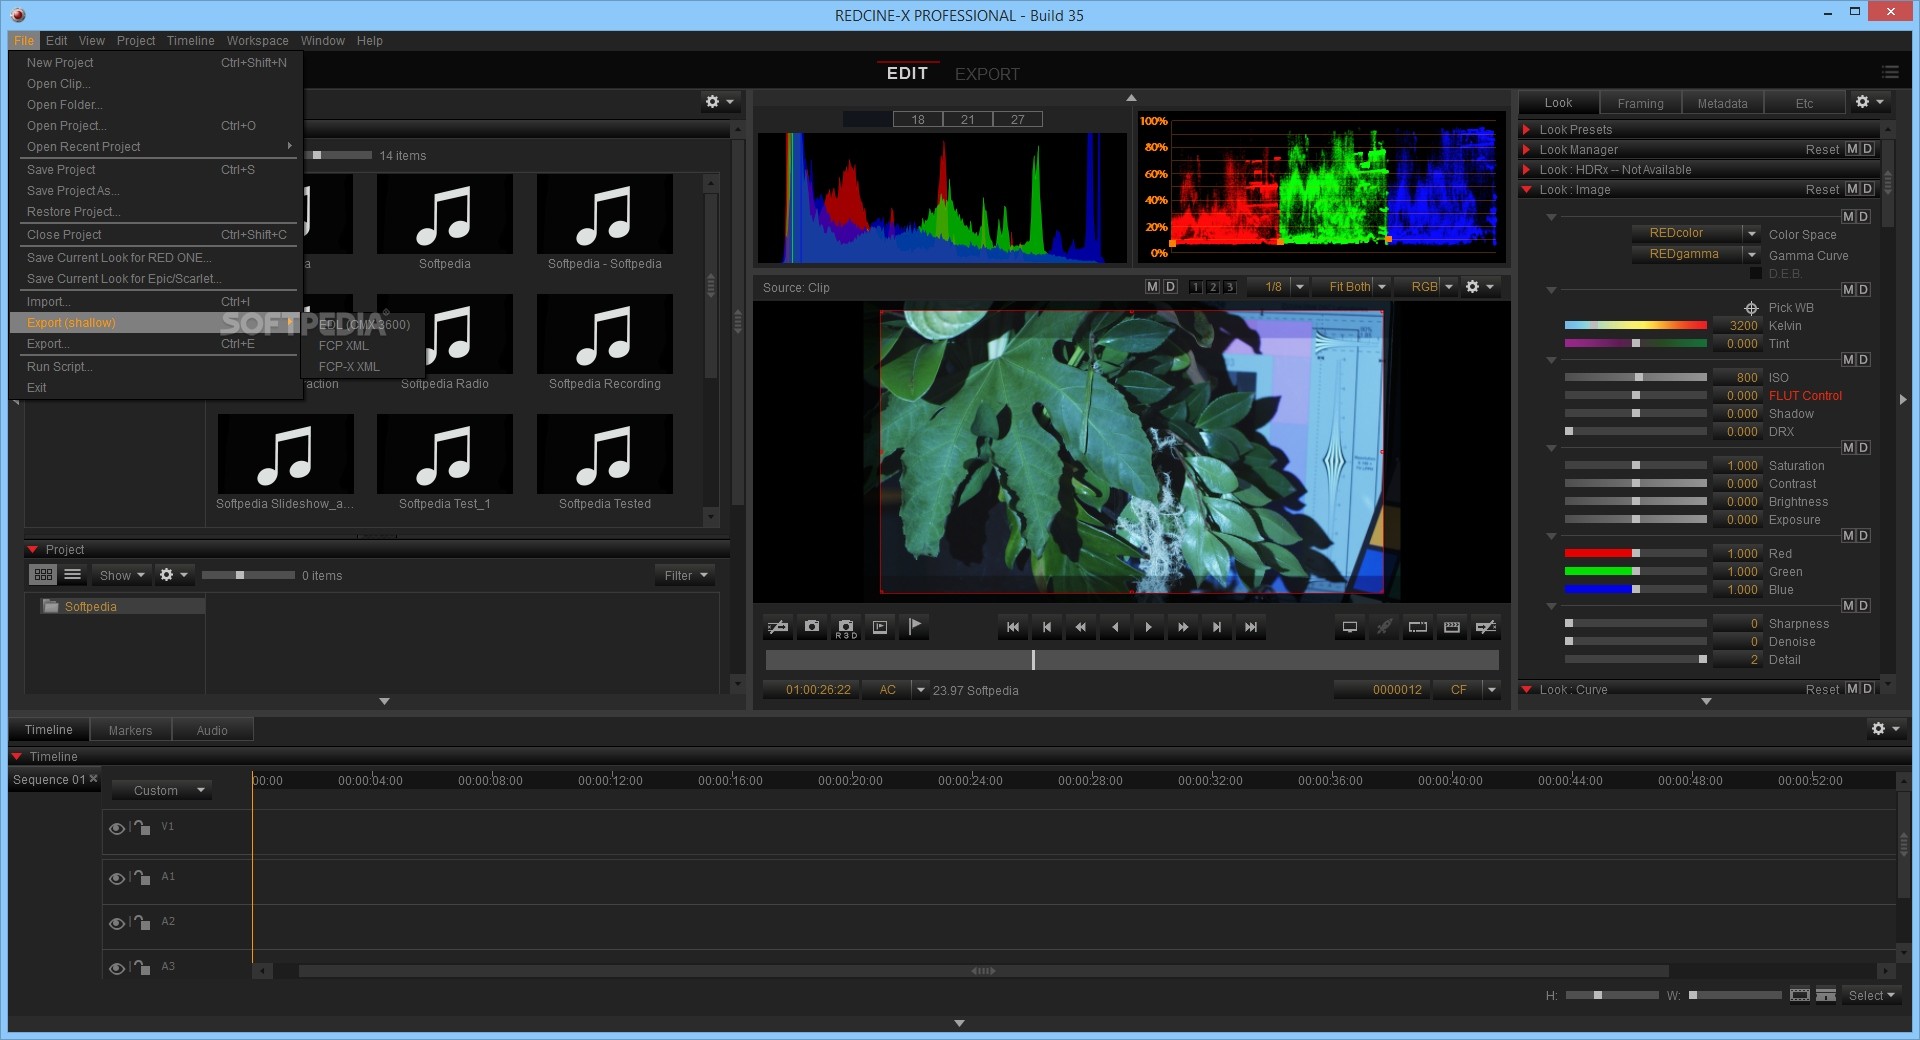This screenshot has width=1920, height=1040.
Task: Step back one frame
Action: (1047, 627)
